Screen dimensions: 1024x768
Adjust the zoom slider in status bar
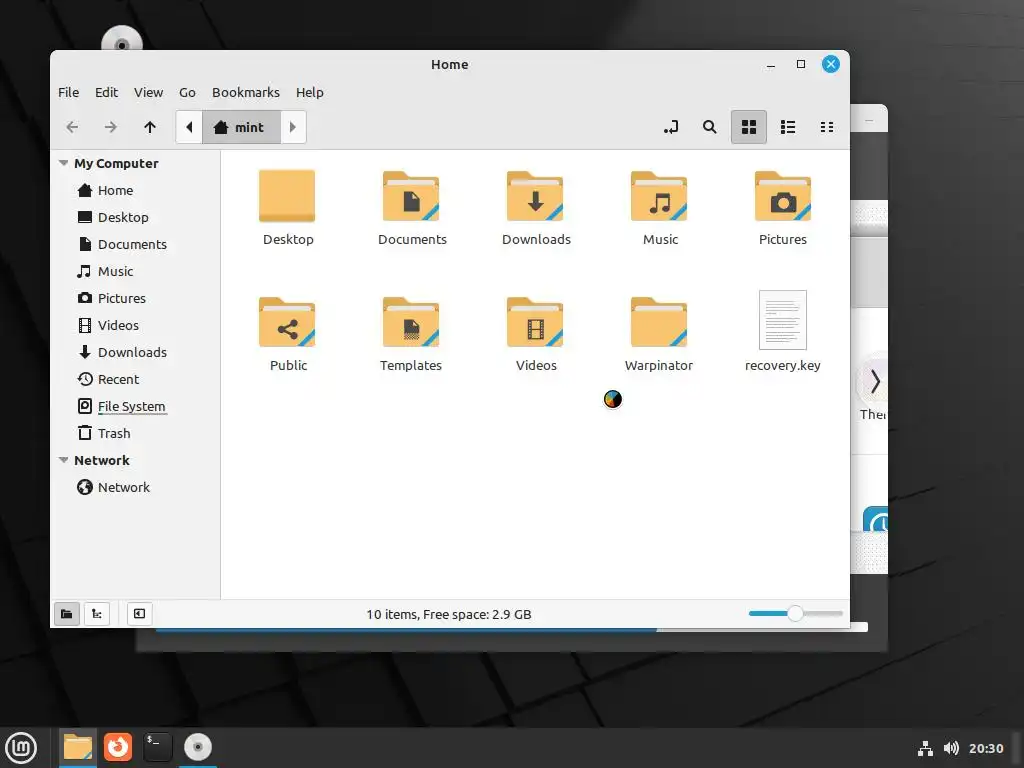click(795, 614)
